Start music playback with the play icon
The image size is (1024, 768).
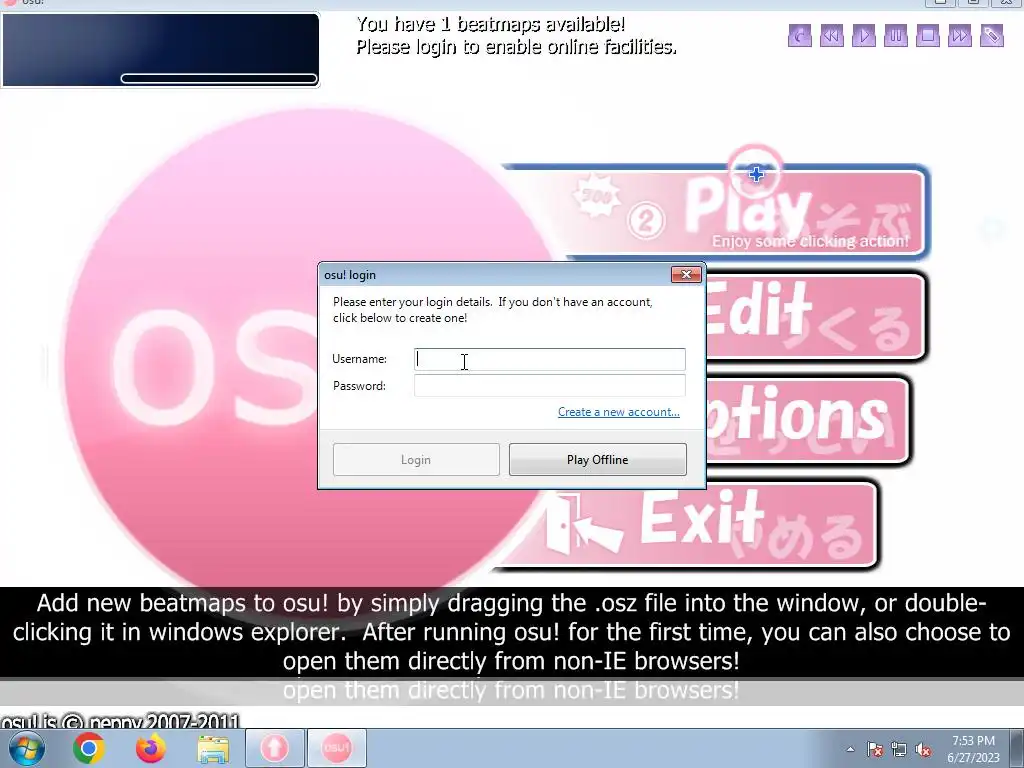click(864, 35)
